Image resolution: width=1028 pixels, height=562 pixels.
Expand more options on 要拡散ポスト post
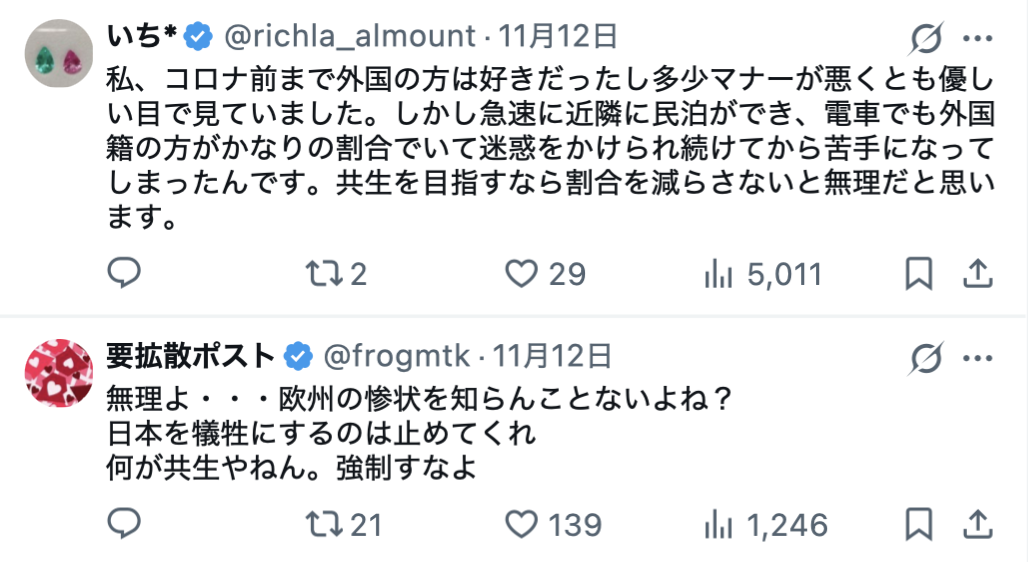tap(977, 357)
